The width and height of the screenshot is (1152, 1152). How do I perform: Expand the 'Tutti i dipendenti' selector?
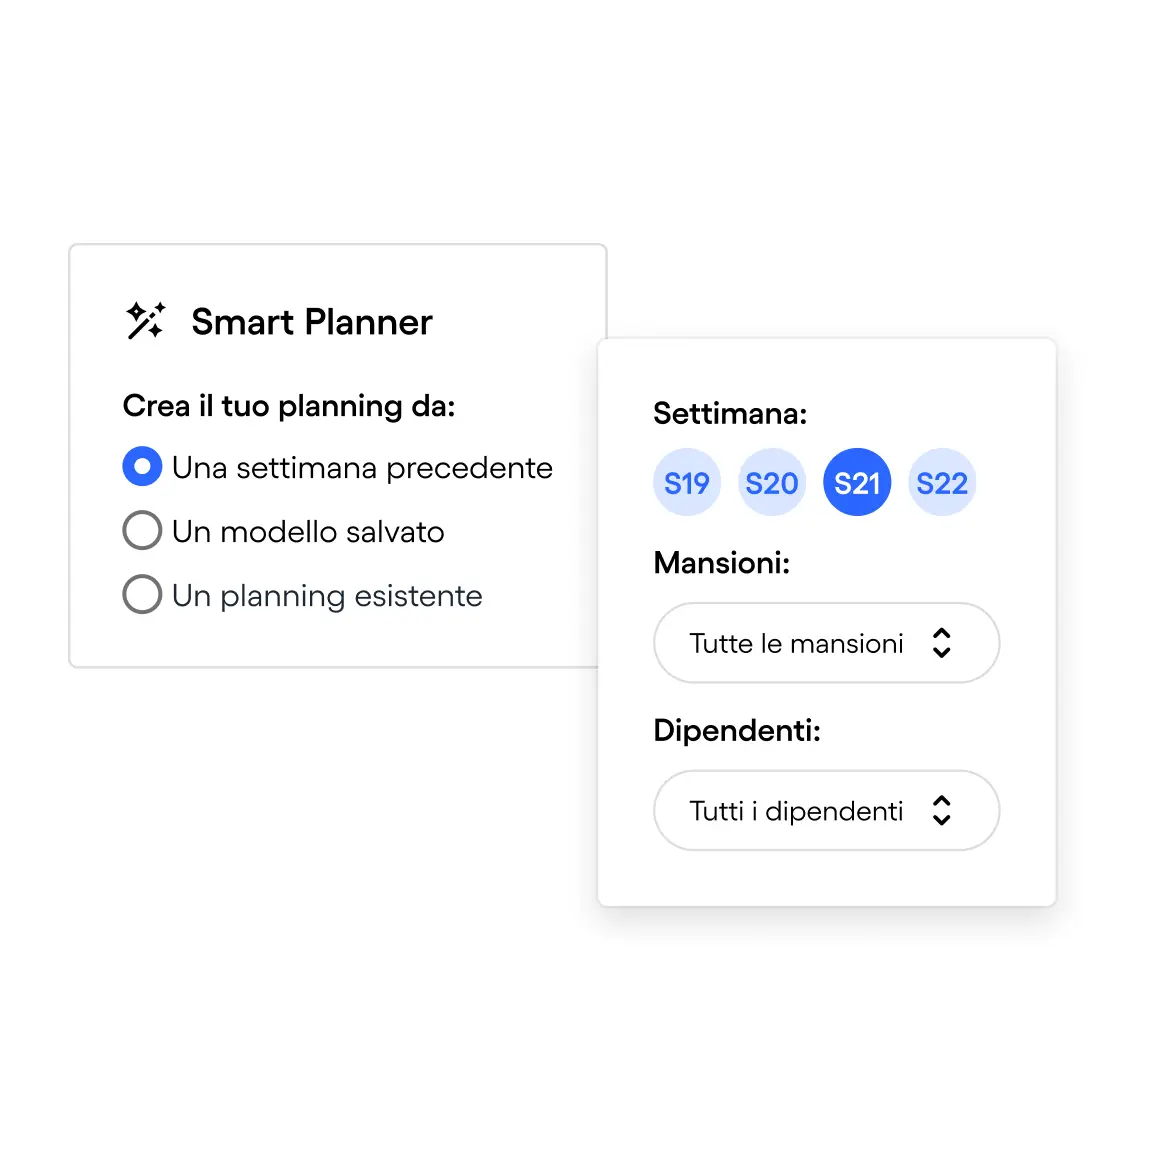(825, 810)
